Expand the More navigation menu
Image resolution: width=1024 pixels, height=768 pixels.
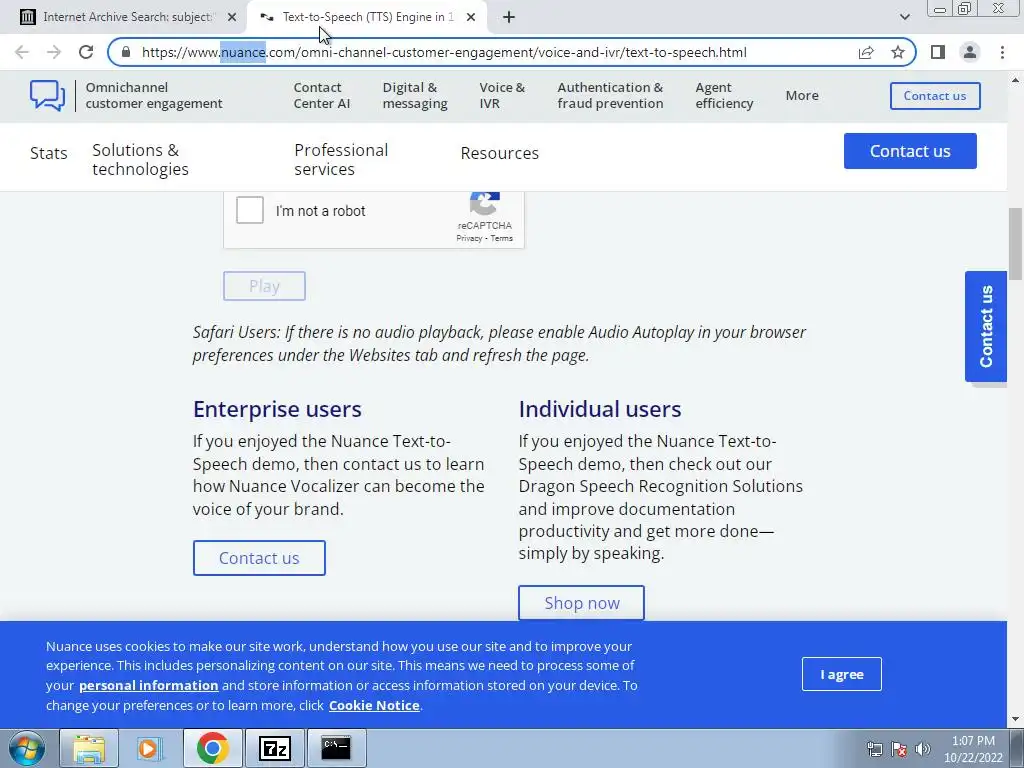802,95
